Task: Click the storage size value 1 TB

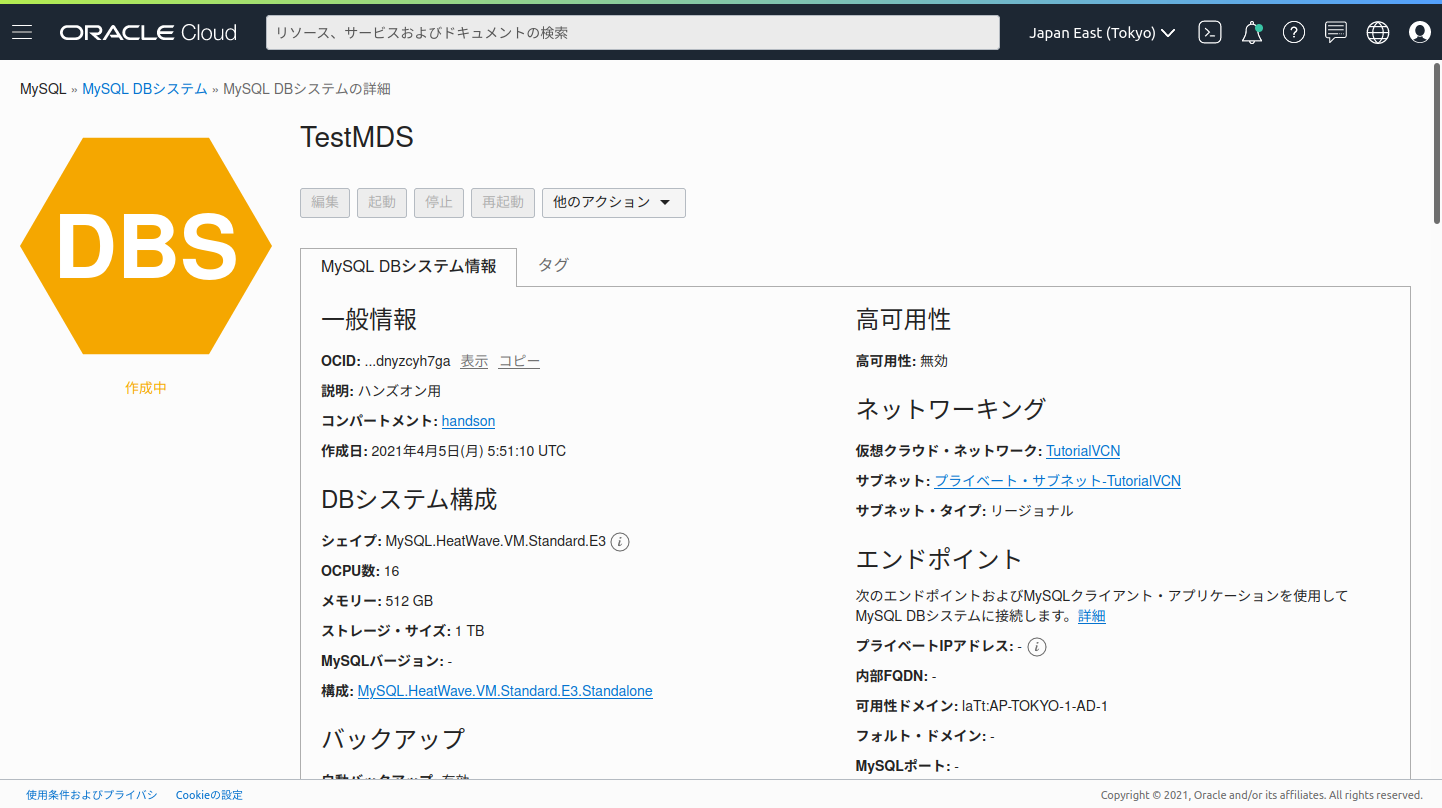Action: (470, 631)
